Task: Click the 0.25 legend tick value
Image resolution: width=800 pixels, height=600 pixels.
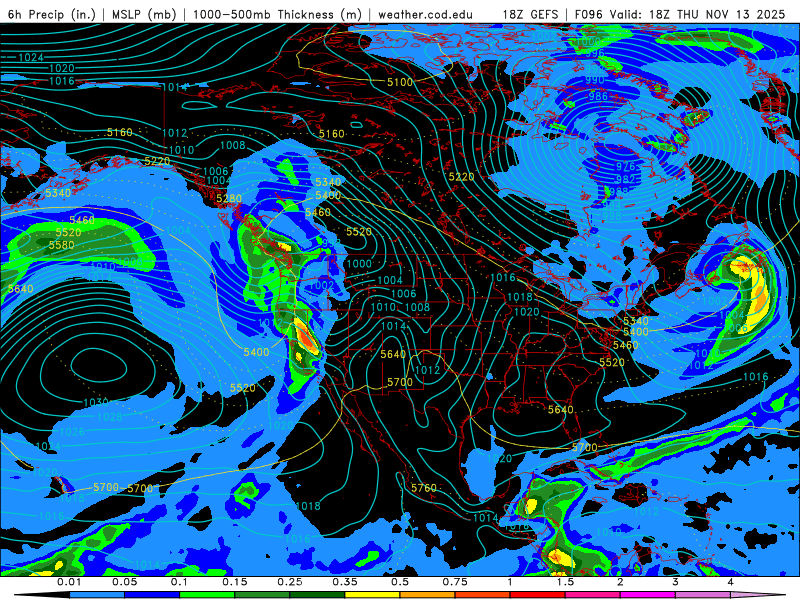Action: pyautogui.click(x=289, y=582)
